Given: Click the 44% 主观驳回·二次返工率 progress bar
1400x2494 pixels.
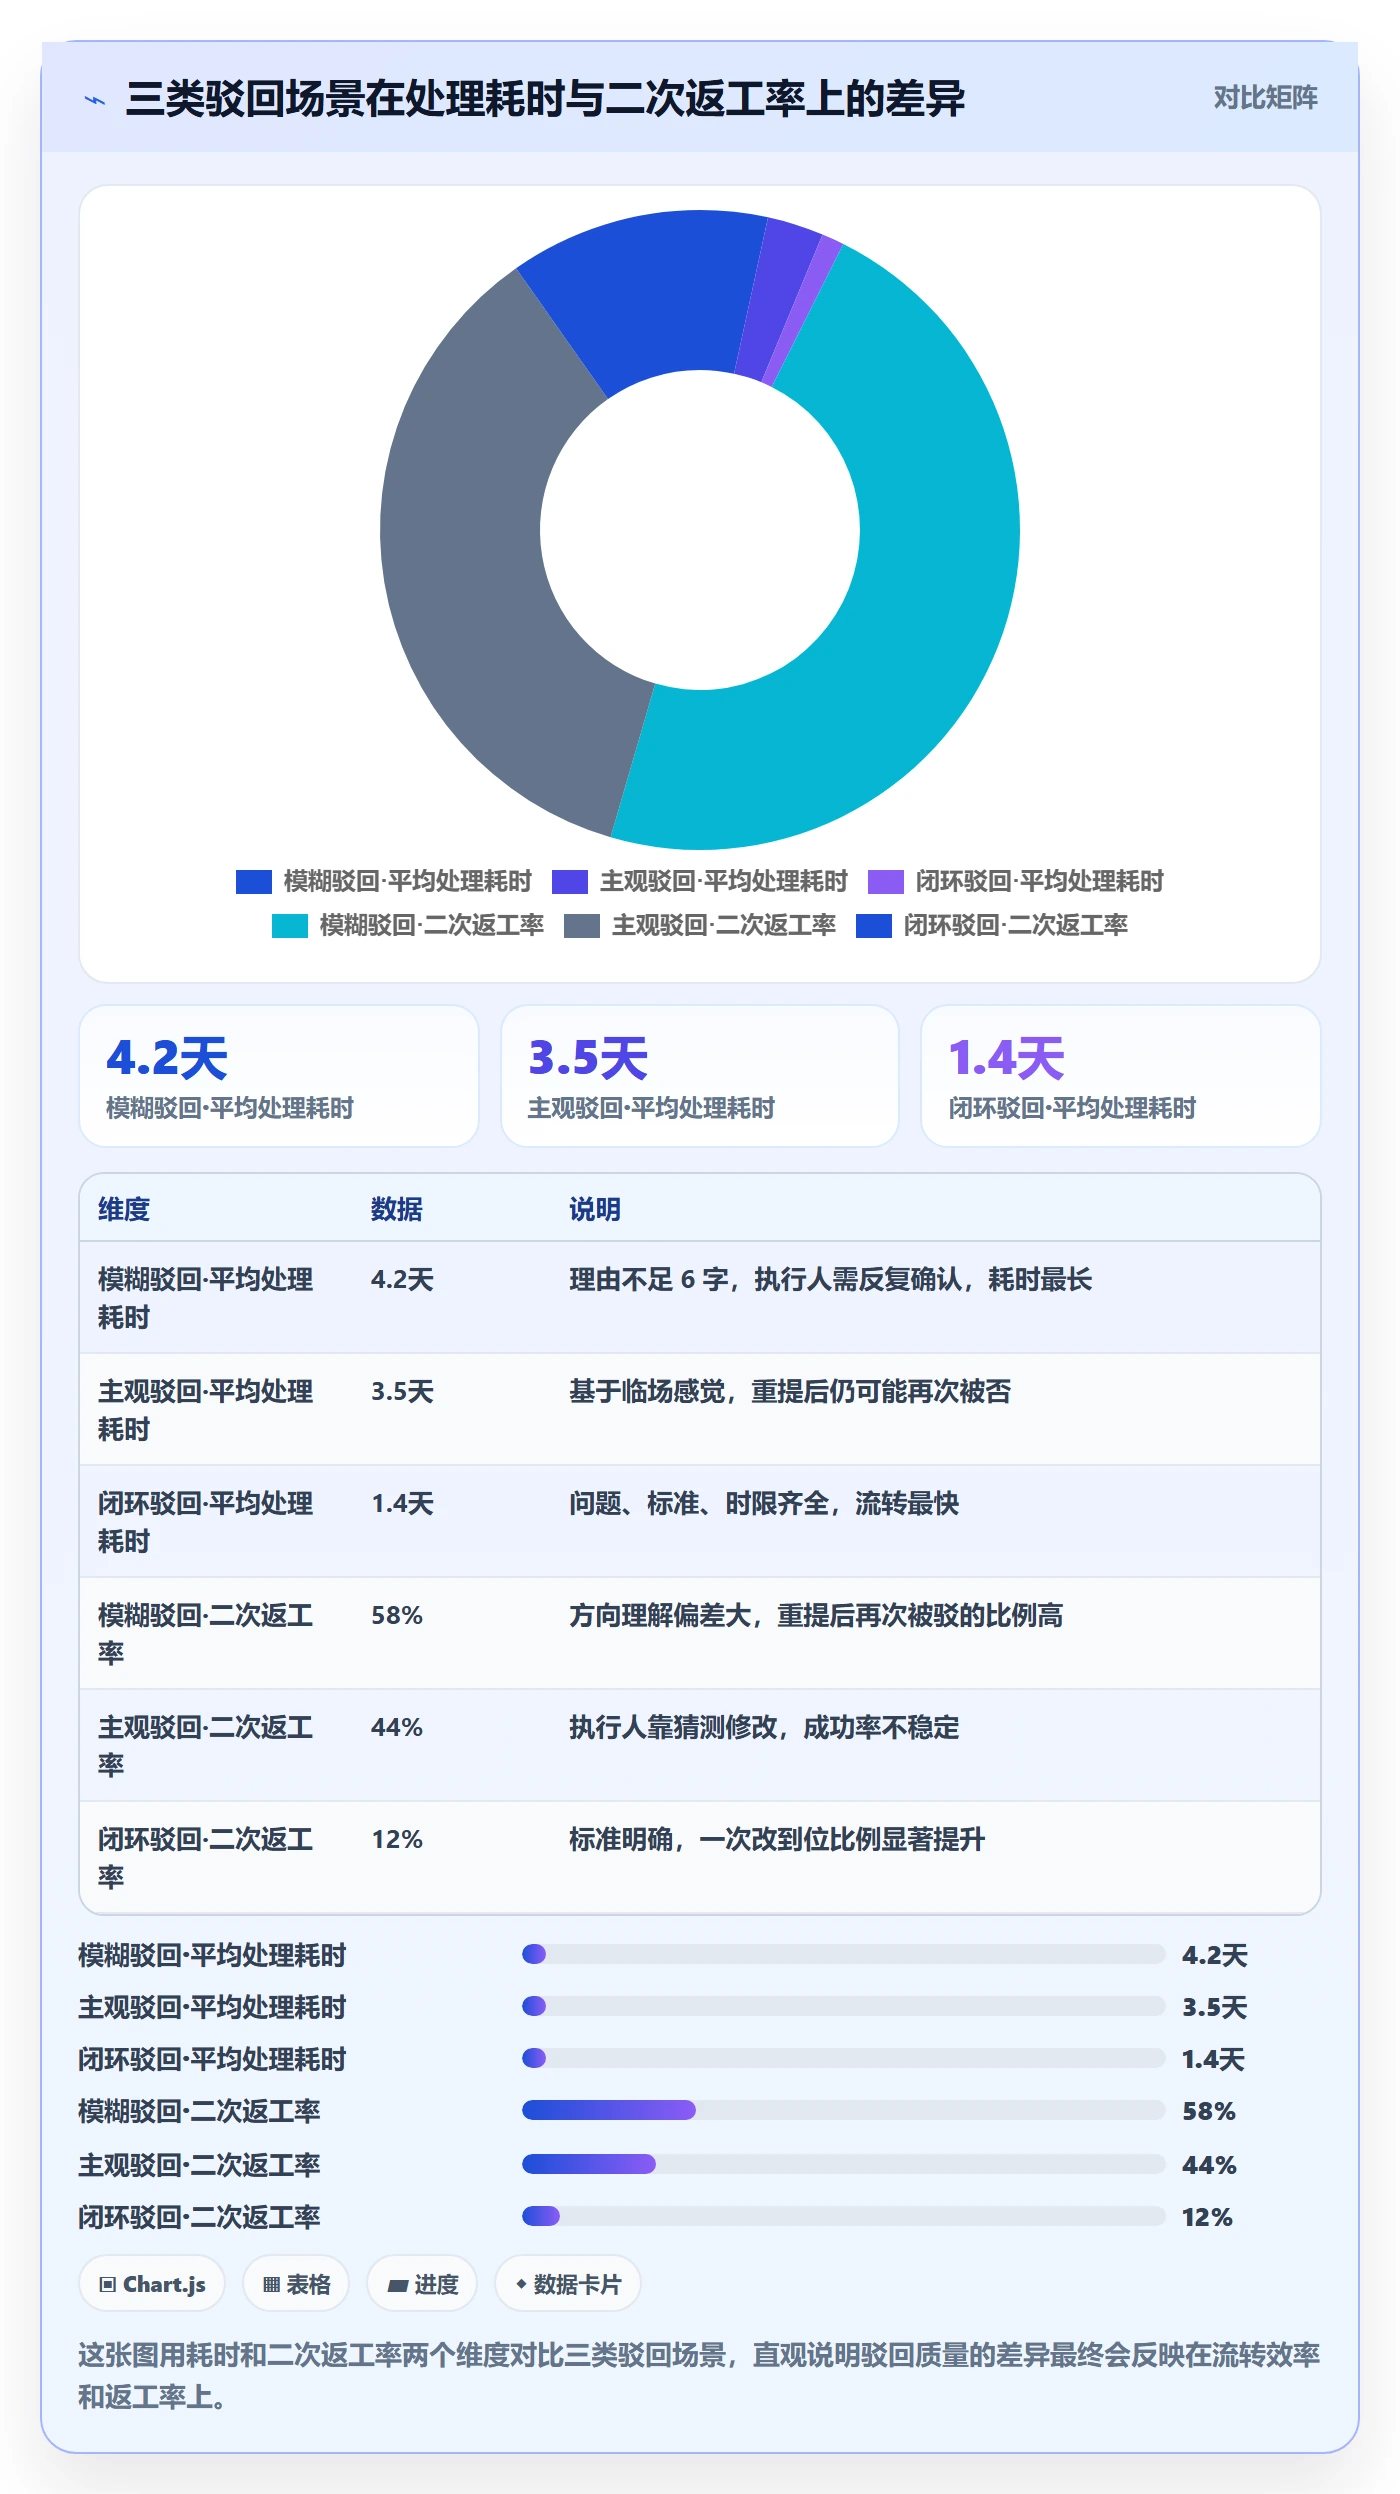Looking at the screenshot, I should tap(843, 2164).
